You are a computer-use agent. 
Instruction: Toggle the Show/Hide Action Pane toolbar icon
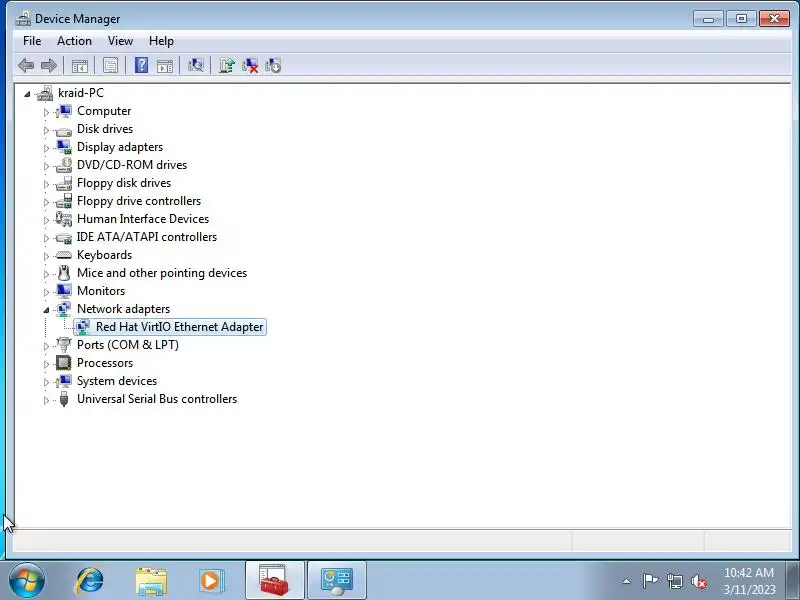pos(165,65)
